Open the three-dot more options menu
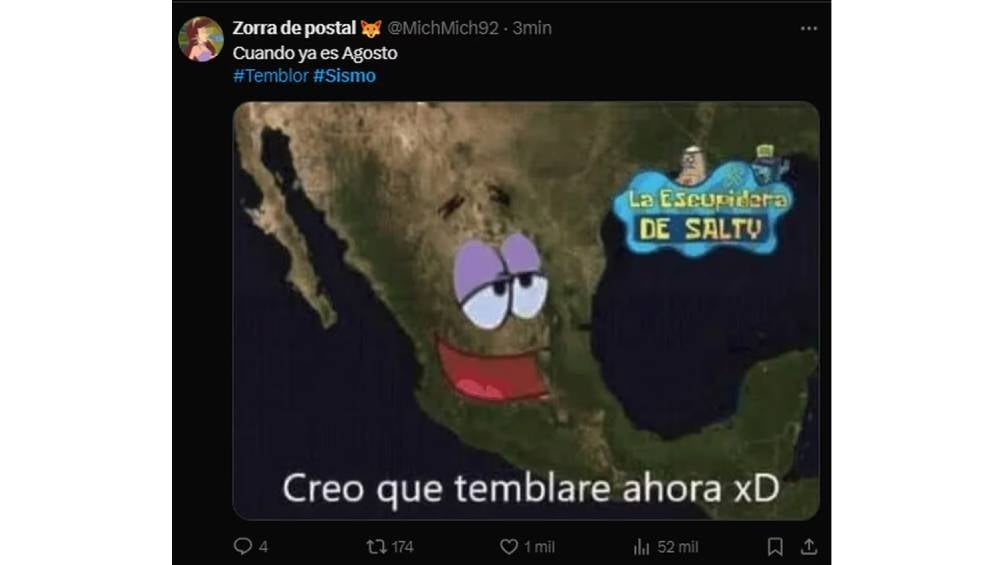Viewport: 1004px width, 565px height. pos(809,28)
